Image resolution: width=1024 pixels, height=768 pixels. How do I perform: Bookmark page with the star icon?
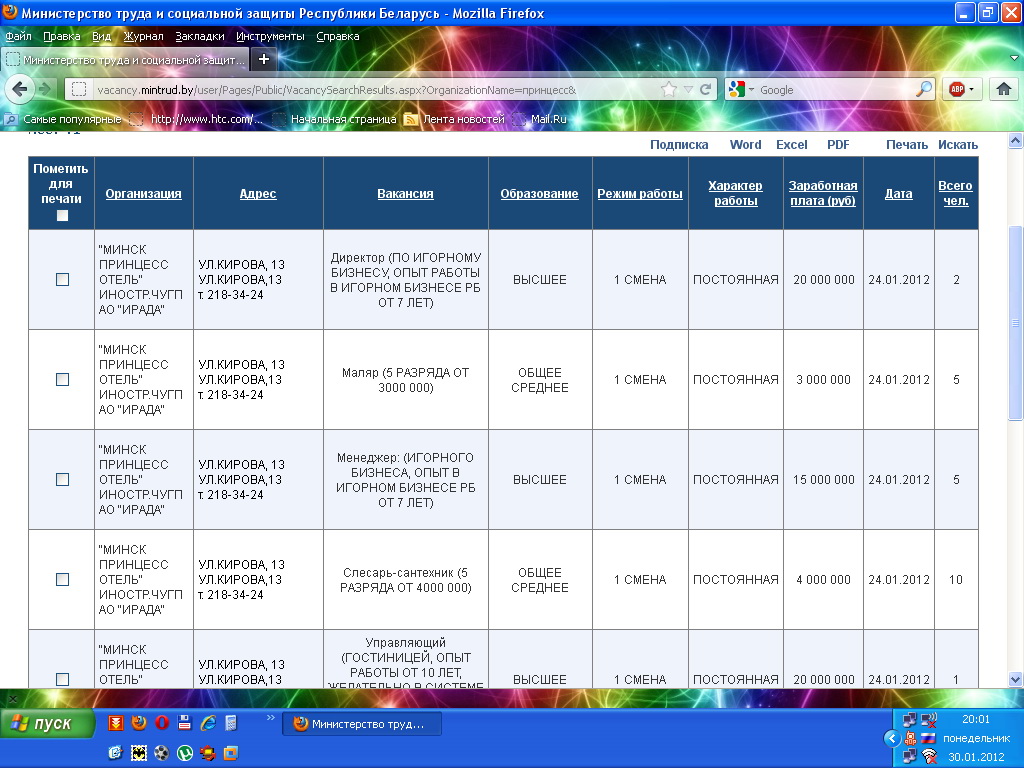coord(669,89)
